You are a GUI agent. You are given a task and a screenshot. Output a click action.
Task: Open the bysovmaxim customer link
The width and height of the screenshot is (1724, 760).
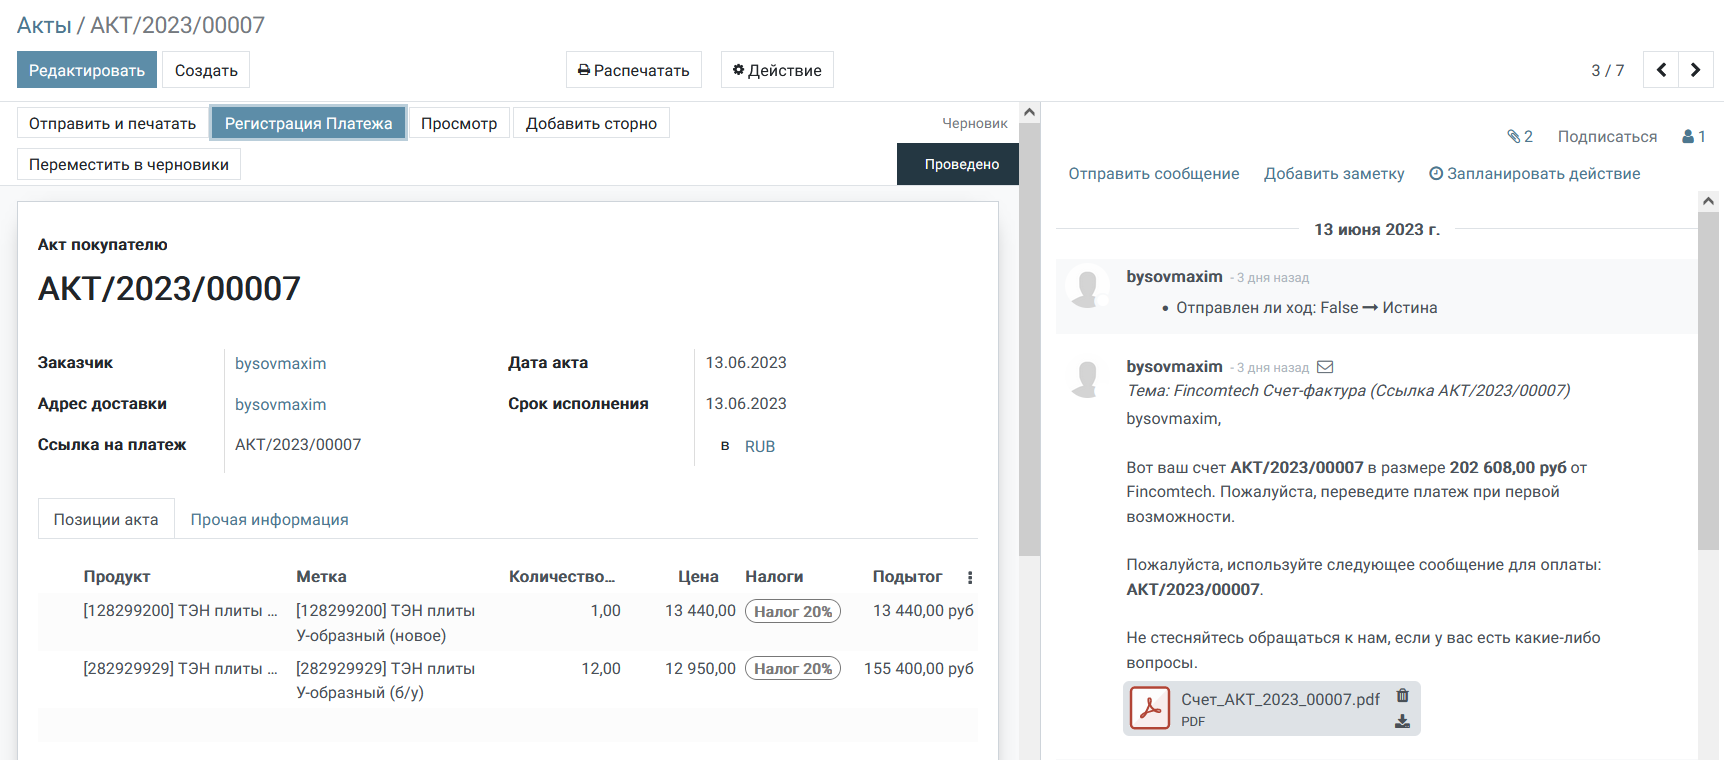click(x=280, y=364)
